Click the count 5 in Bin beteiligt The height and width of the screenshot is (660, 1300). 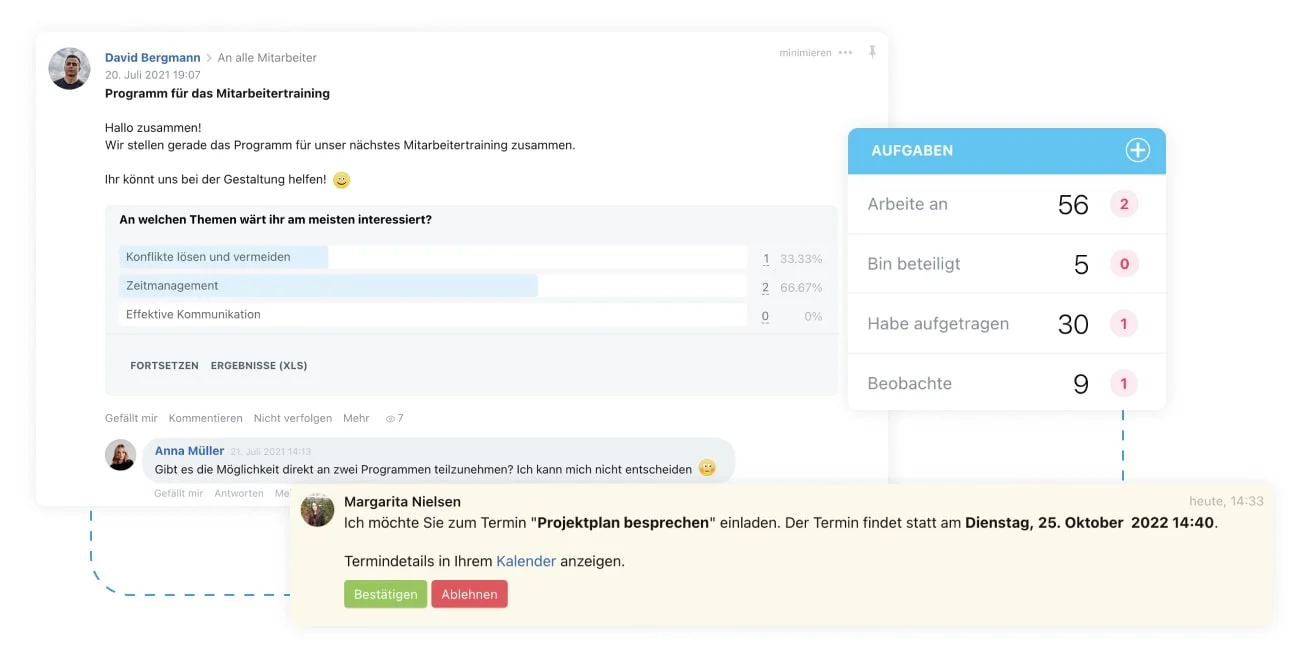click(x=1081, y=265)
